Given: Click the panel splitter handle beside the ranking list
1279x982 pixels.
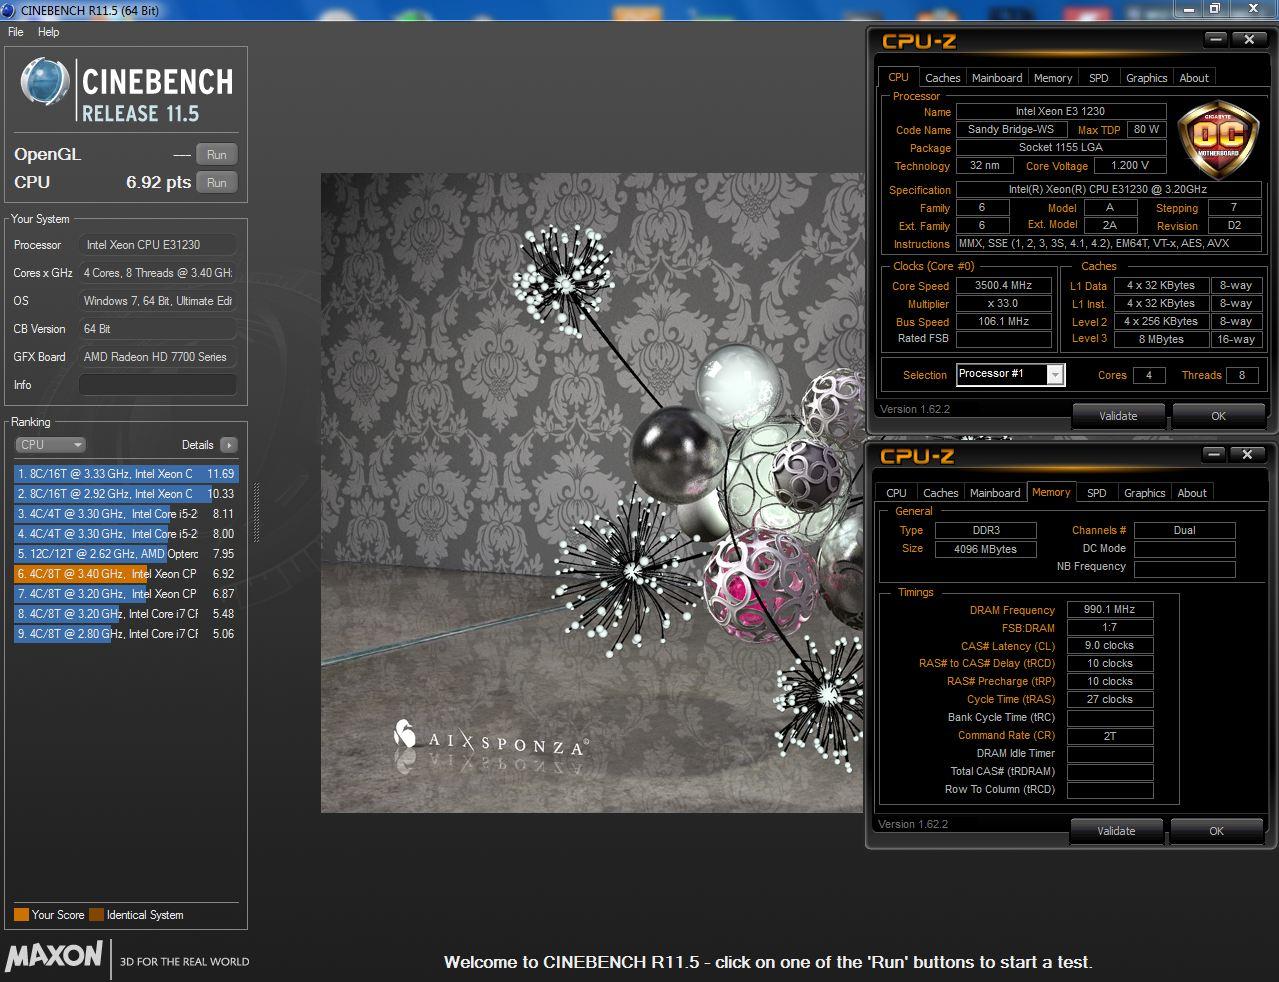Looking at the screenshot, I should pyautogui.click(x=256, y=512).
